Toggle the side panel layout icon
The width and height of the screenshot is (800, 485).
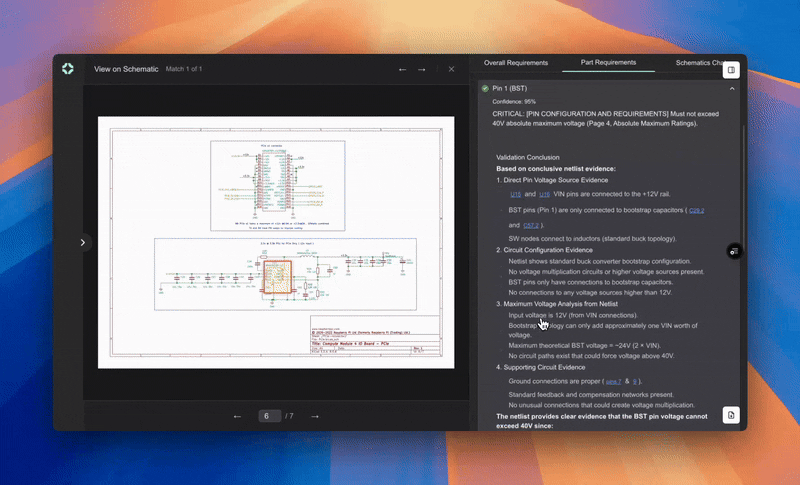click(x=731, y=70)
